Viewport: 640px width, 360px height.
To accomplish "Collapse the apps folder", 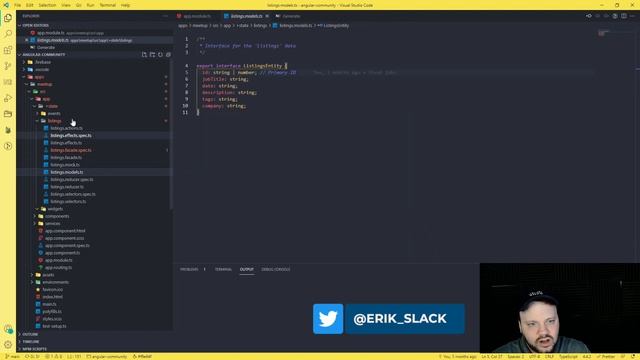I will [x=39, y=77].
